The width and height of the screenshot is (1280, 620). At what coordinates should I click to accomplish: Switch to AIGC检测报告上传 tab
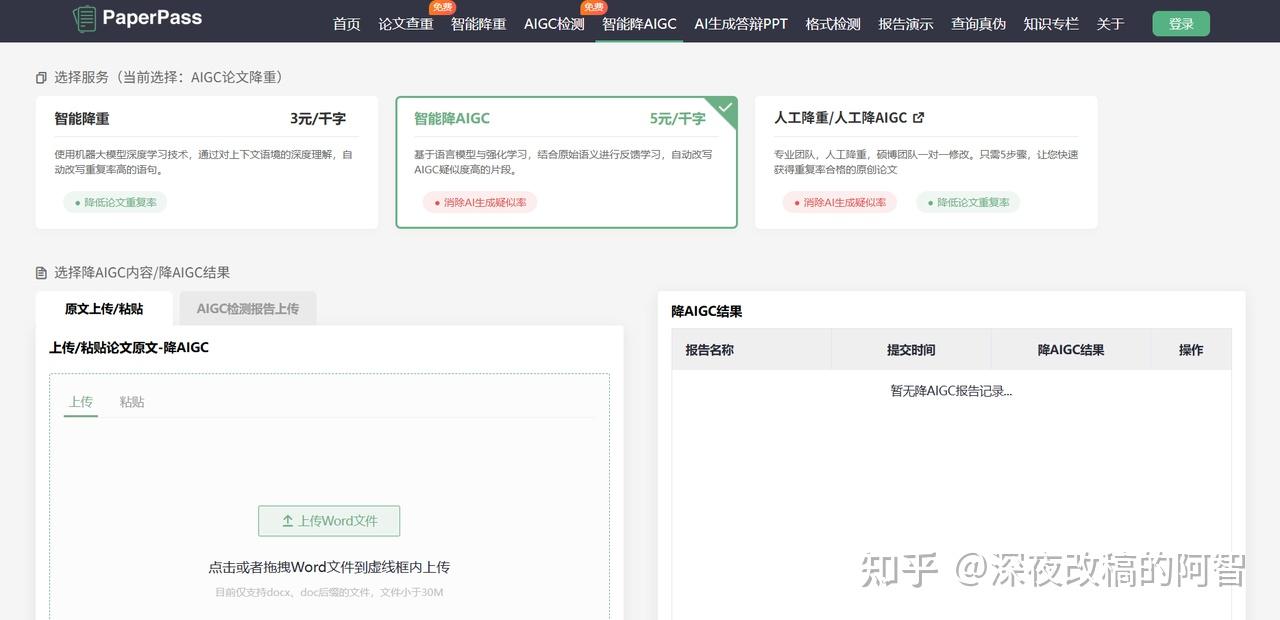pyautogui.click(x=248, y=308)
